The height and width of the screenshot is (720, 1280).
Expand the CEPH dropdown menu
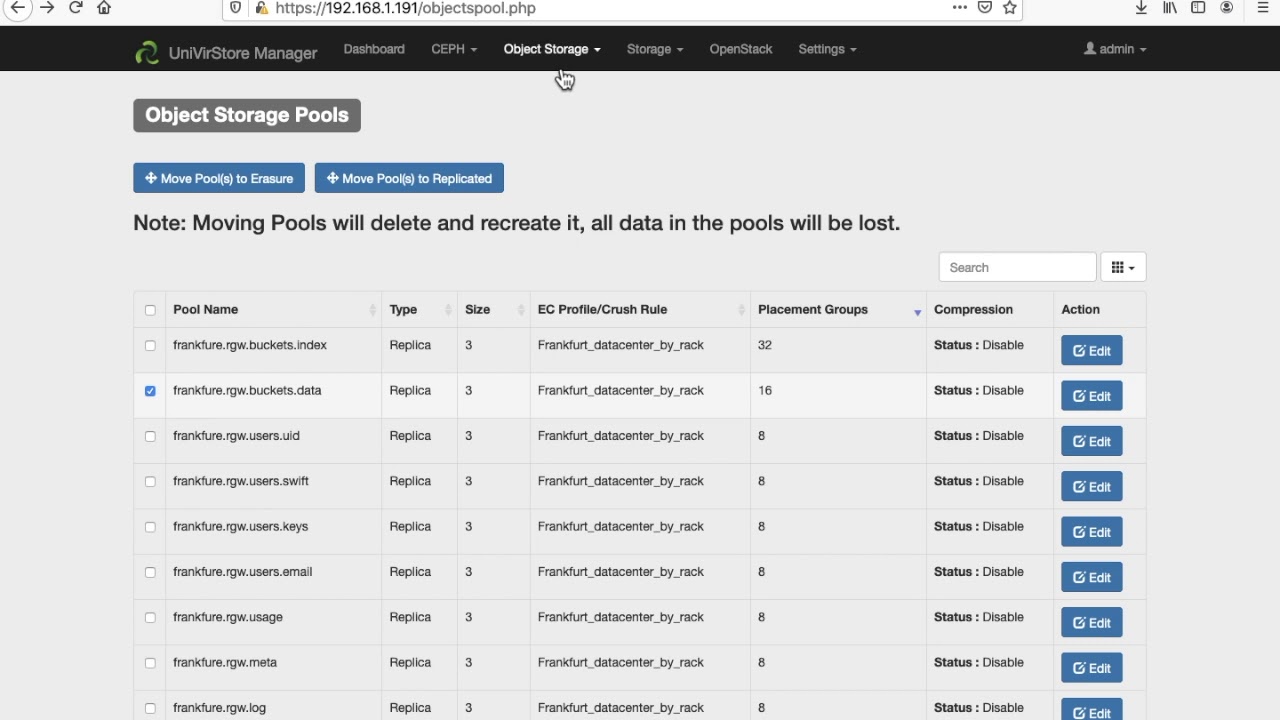click(x=453, y=49)
